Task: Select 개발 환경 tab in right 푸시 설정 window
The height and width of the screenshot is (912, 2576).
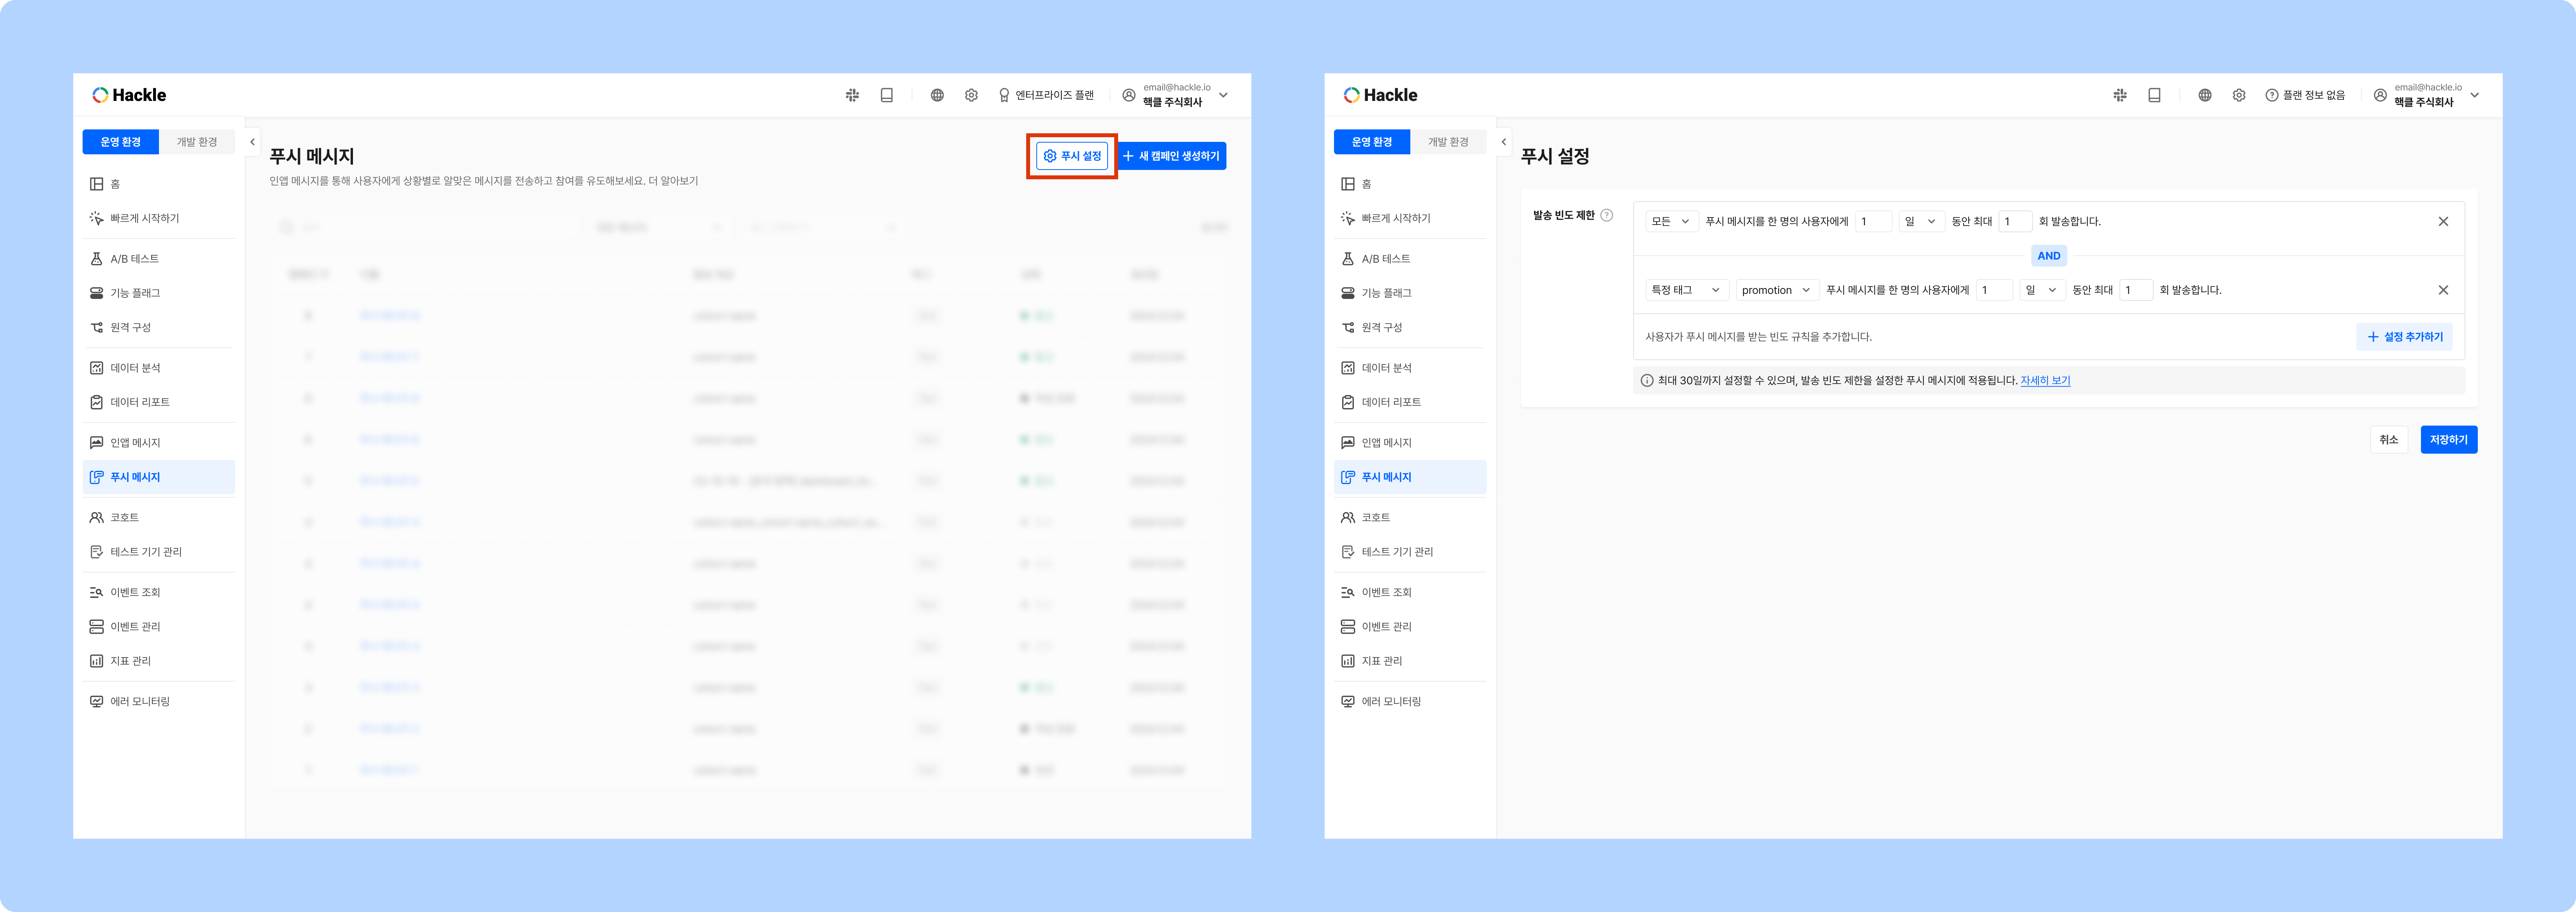Action: 1448,142
